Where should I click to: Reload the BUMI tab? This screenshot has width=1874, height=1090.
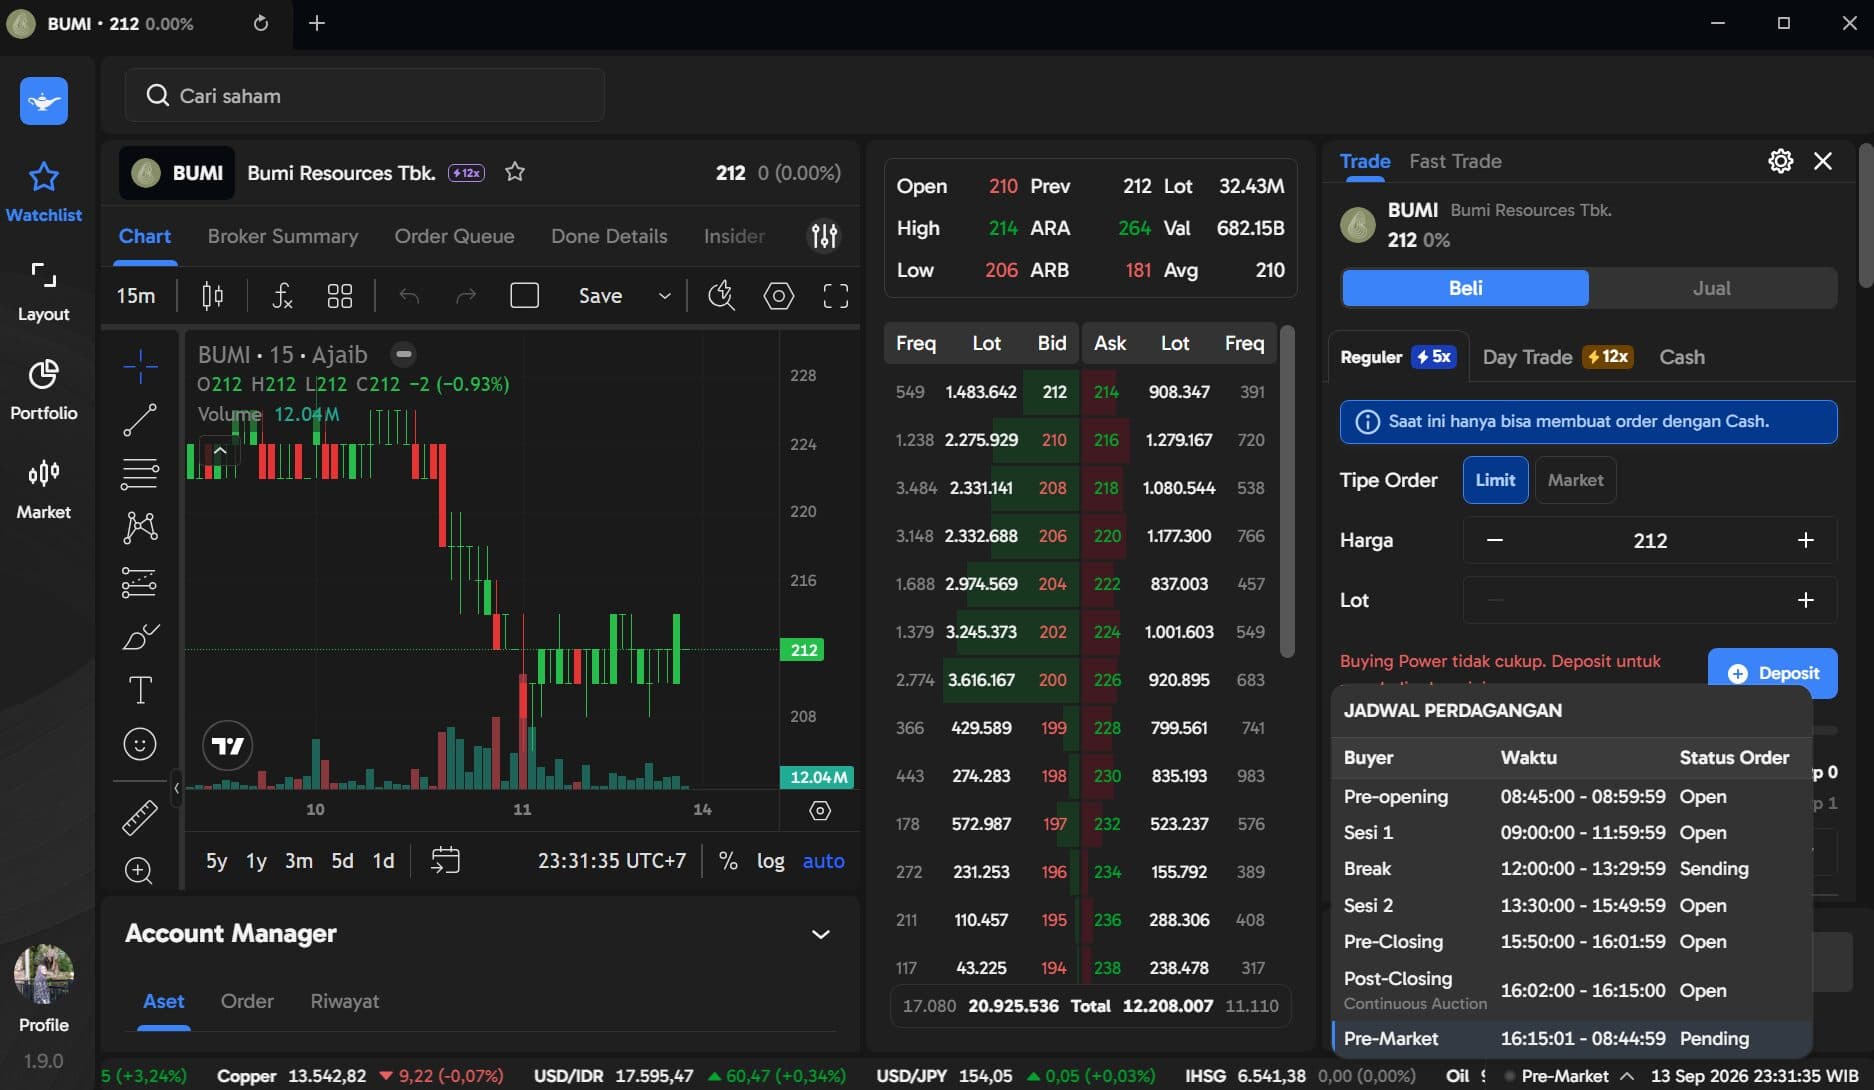261,23
